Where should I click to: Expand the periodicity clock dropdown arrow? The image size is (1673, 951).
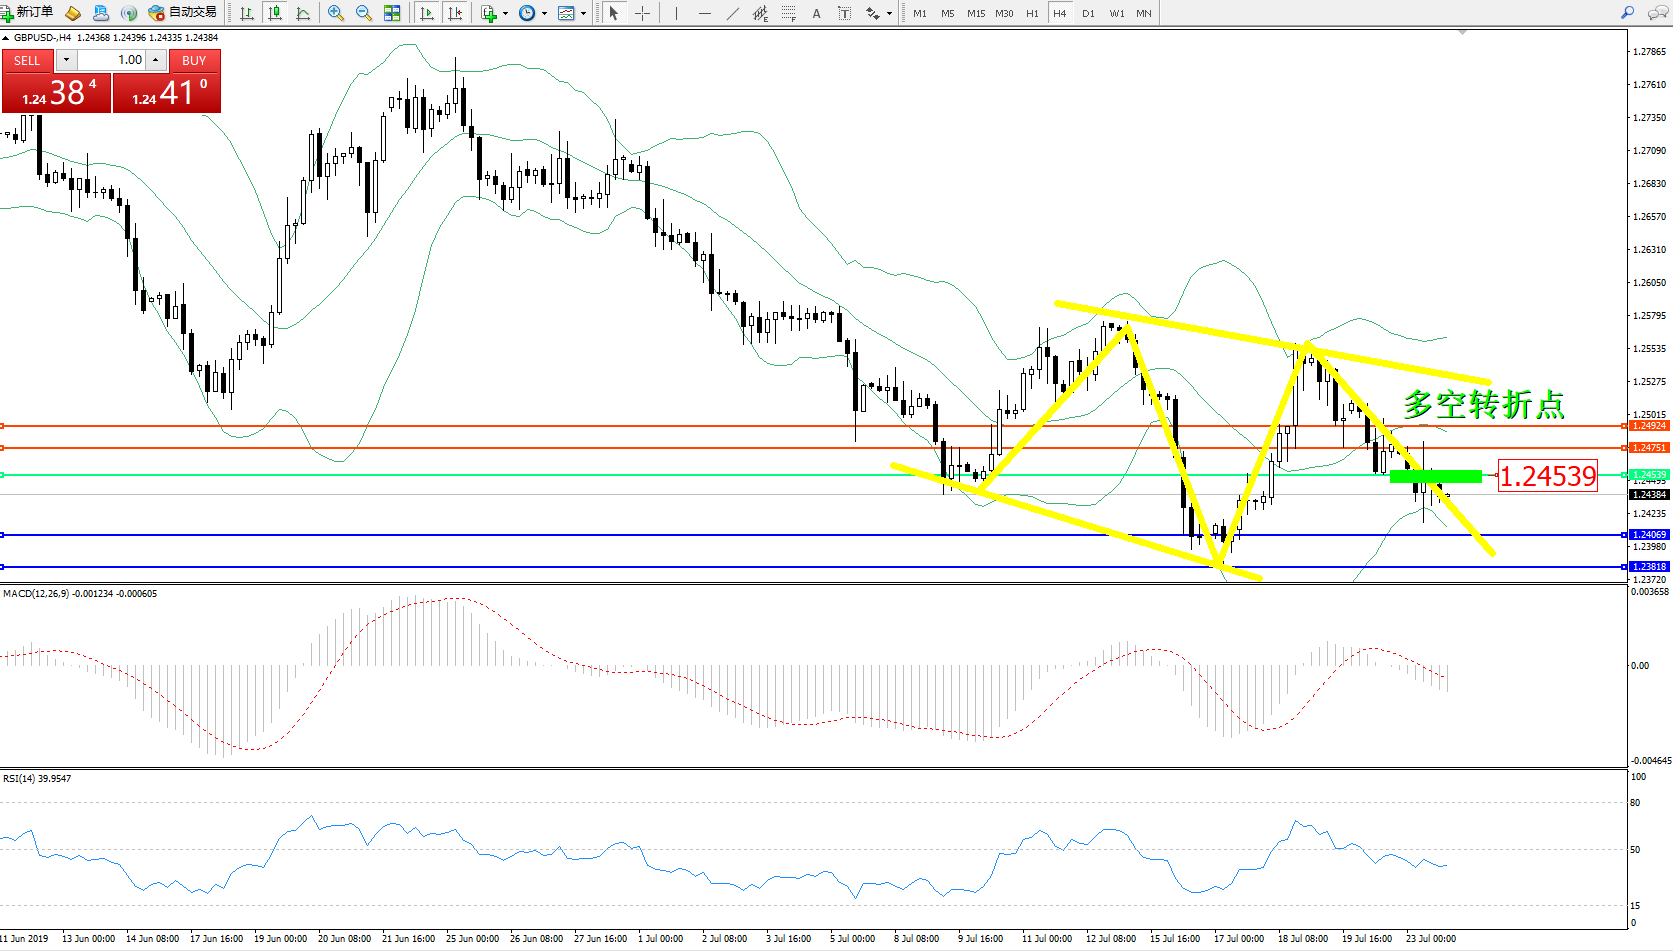point(544,14)
